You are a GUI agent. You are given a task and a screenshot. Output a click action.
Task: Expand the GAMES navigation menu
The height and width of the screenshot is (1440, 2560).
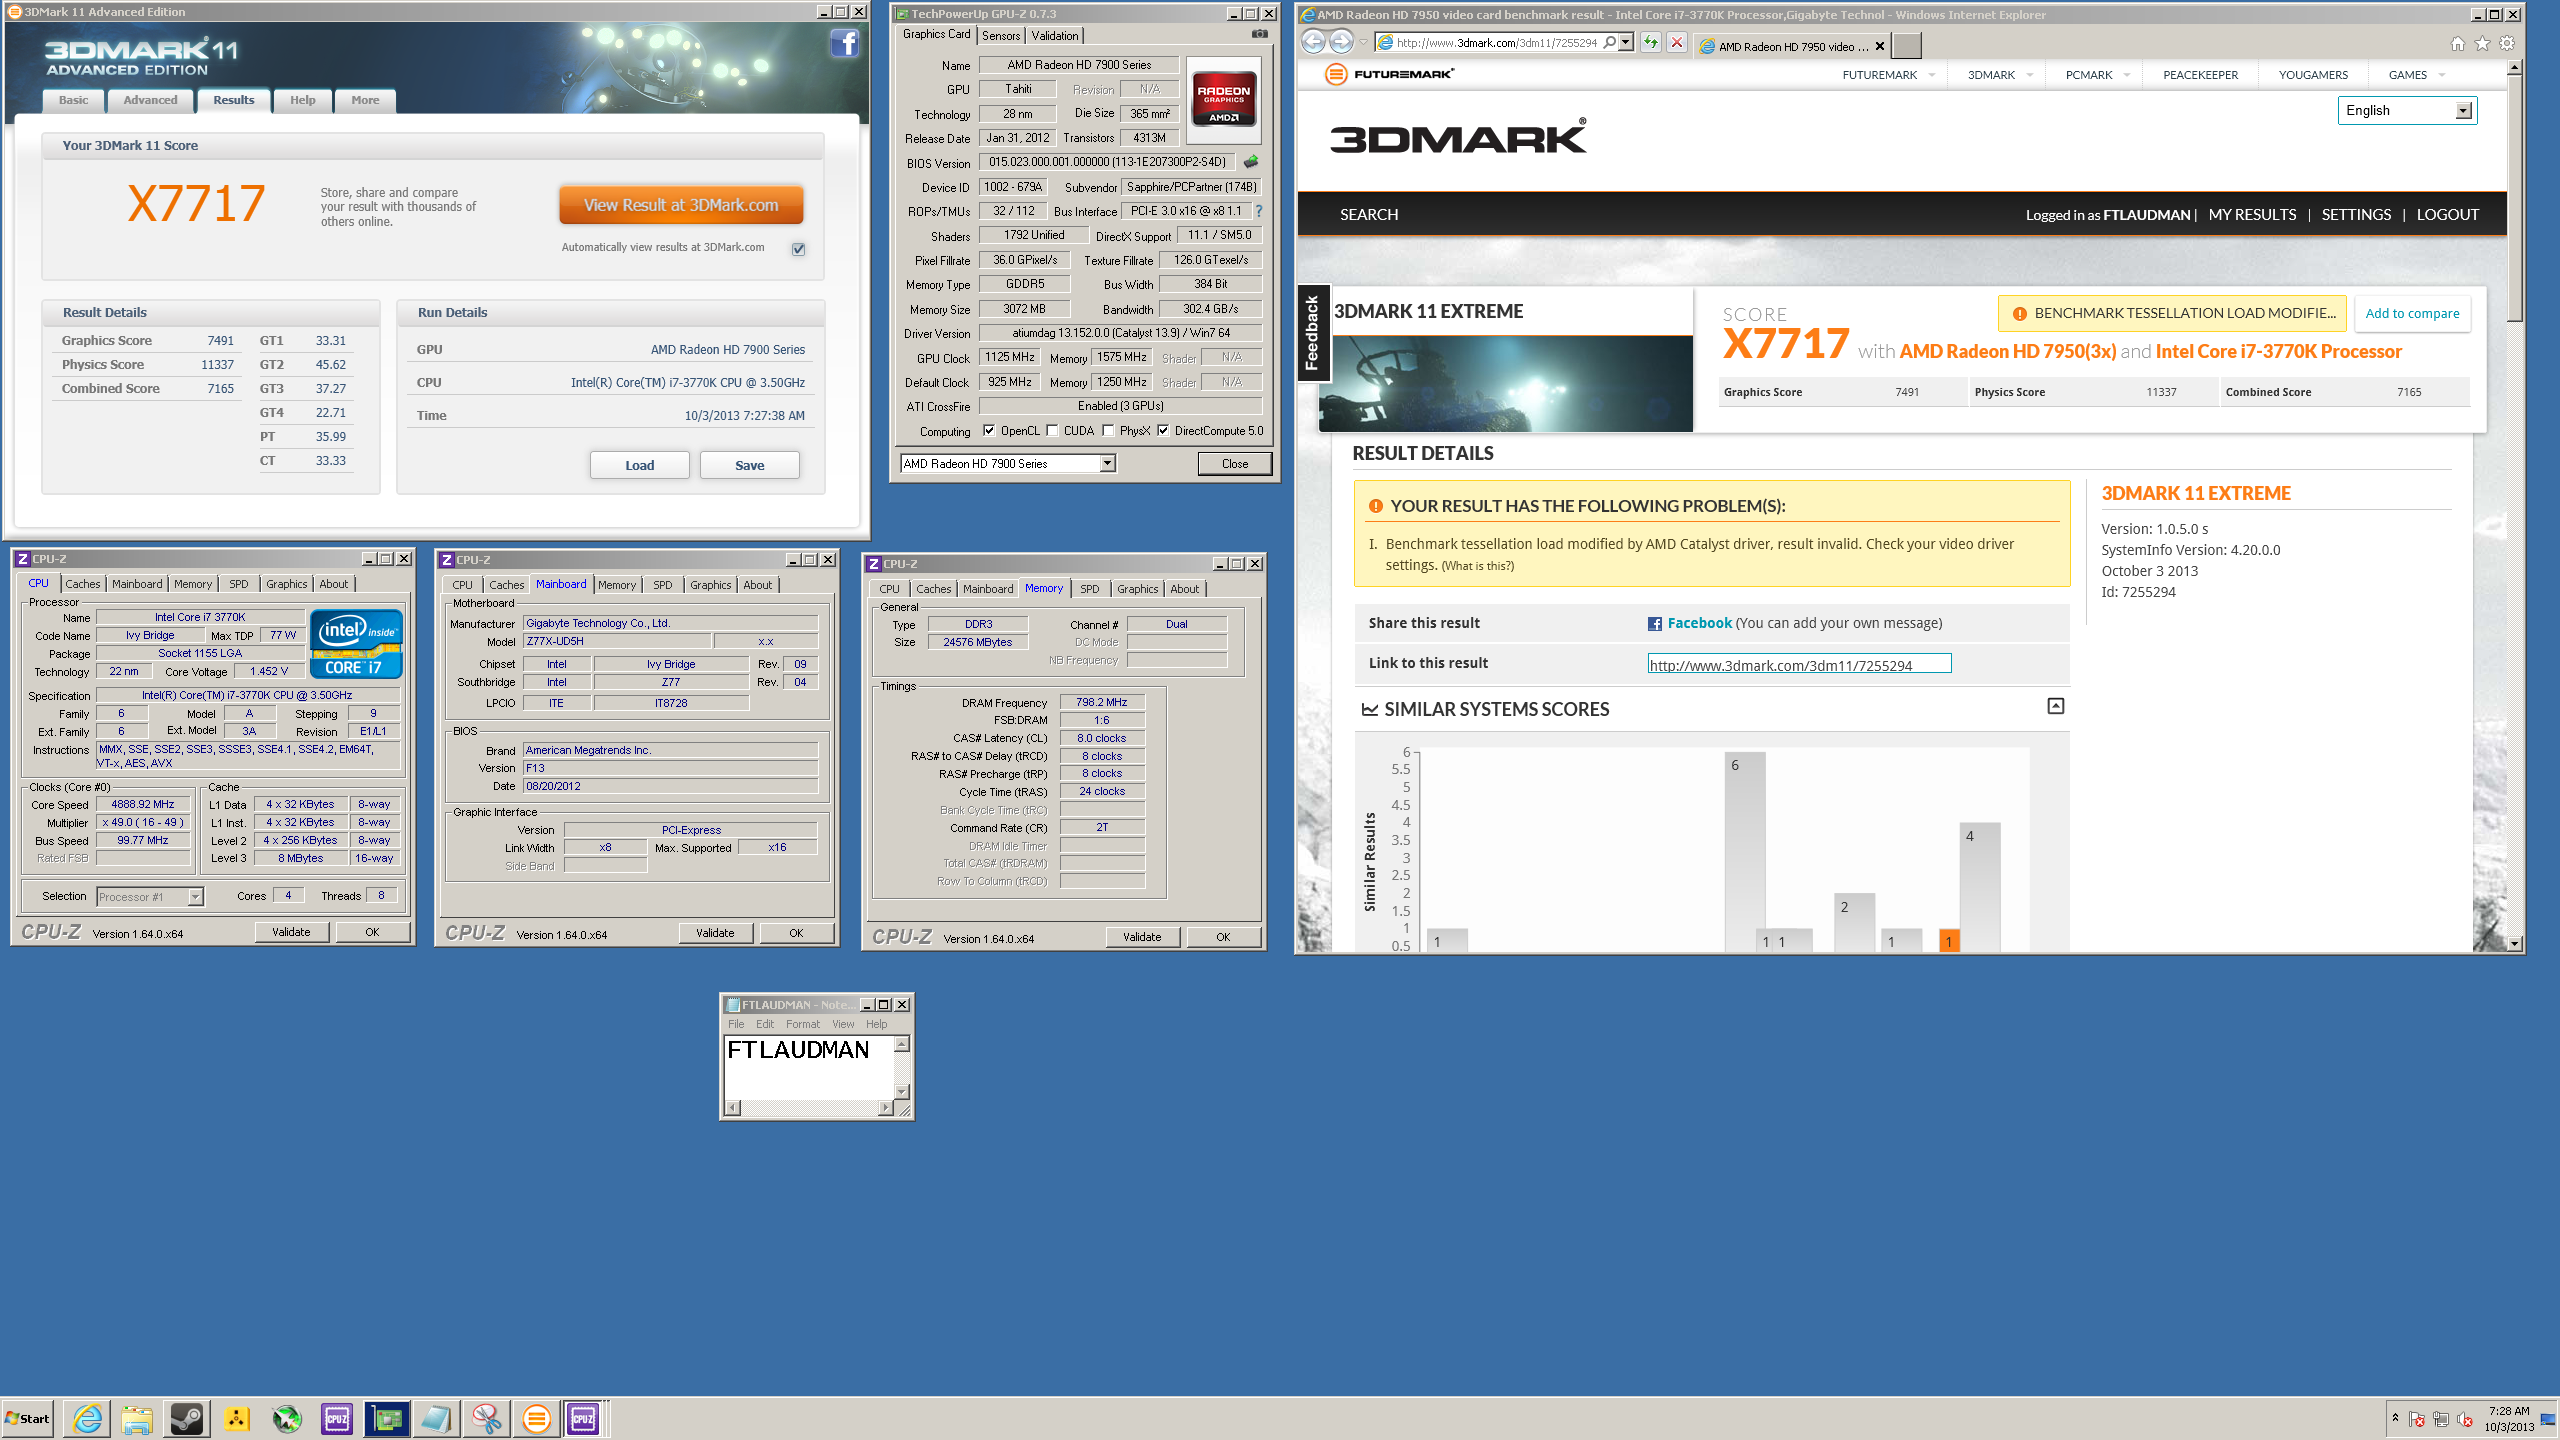pos(2442,75)
